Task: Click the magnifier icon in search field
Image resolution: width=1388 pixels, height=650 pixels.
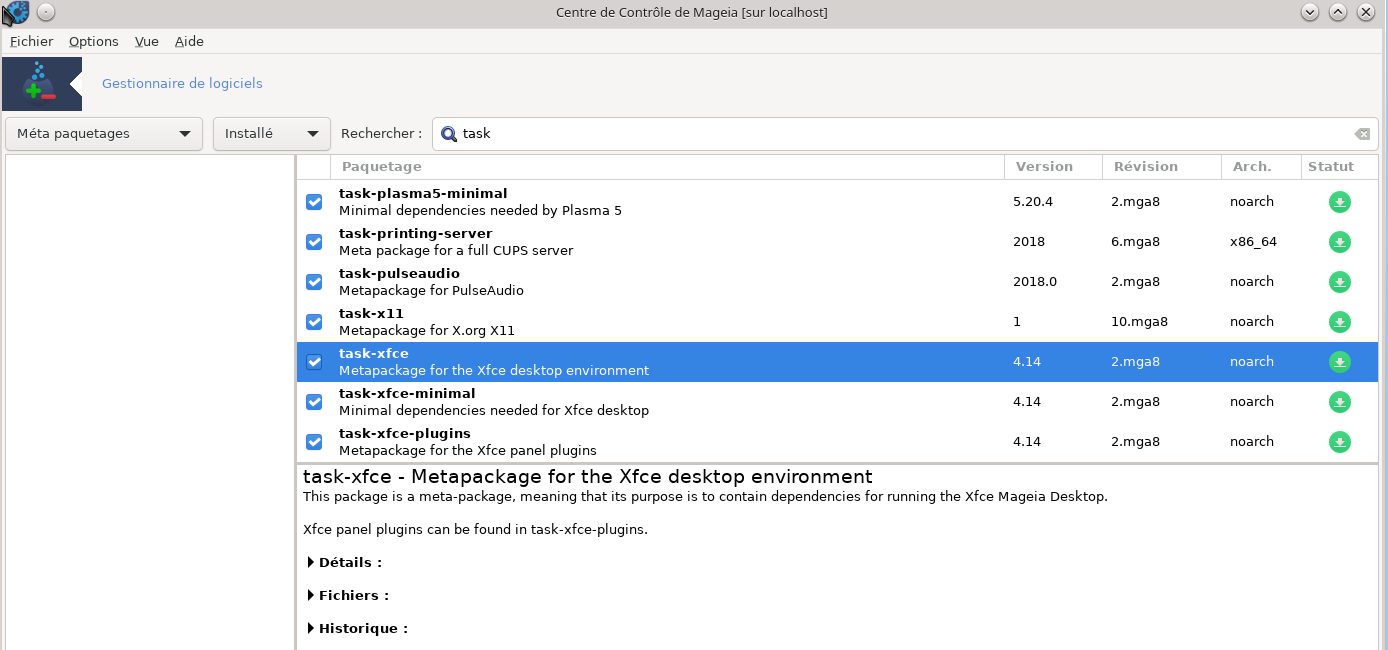Action: [449, 134]
